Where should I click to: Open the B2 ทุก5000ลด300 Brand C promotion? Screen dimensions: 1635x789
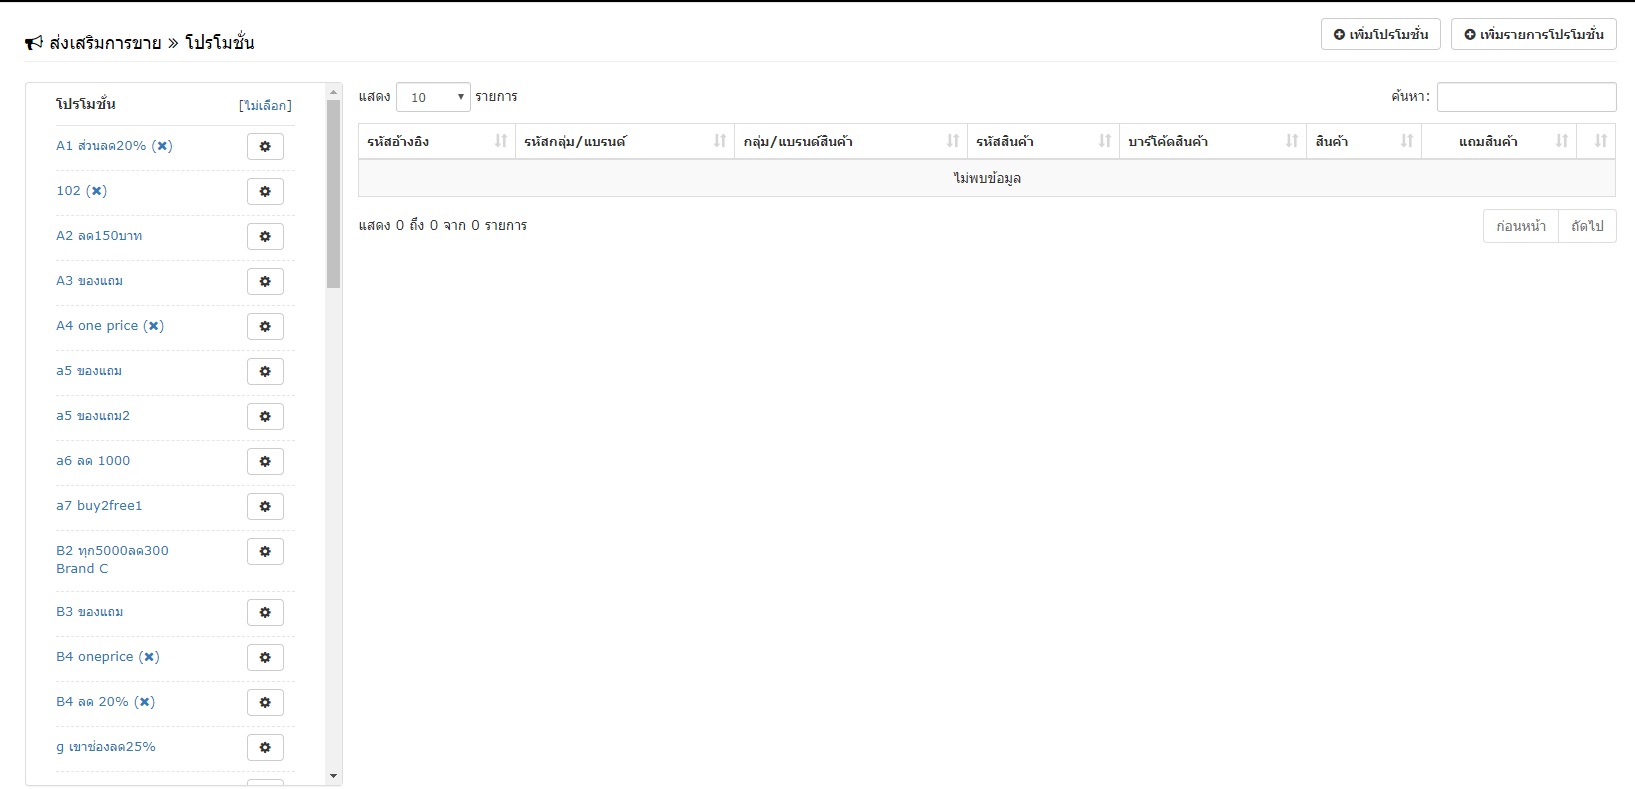pos(112,560)
